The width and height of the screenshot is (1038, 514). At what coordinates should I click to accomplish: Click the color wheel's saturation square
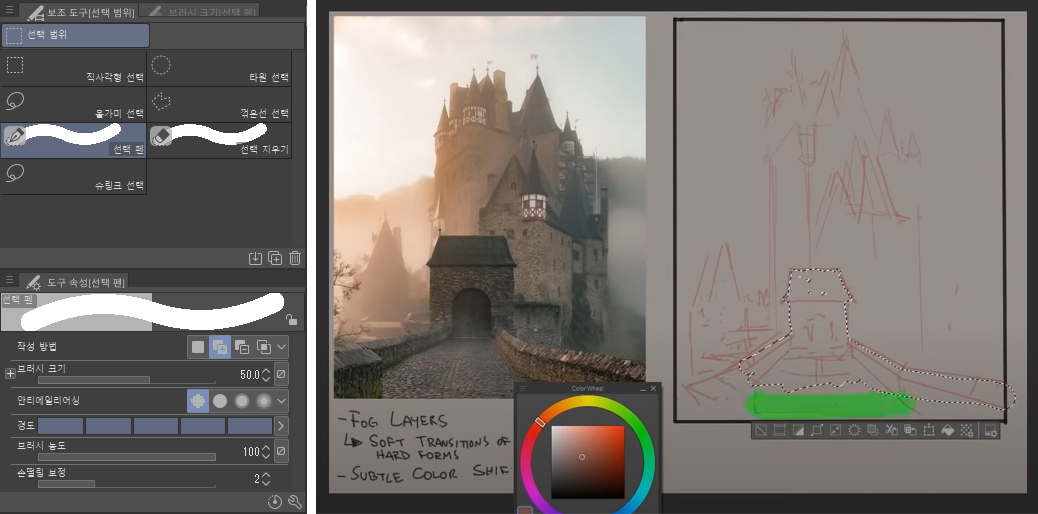[x=588, y=461]
